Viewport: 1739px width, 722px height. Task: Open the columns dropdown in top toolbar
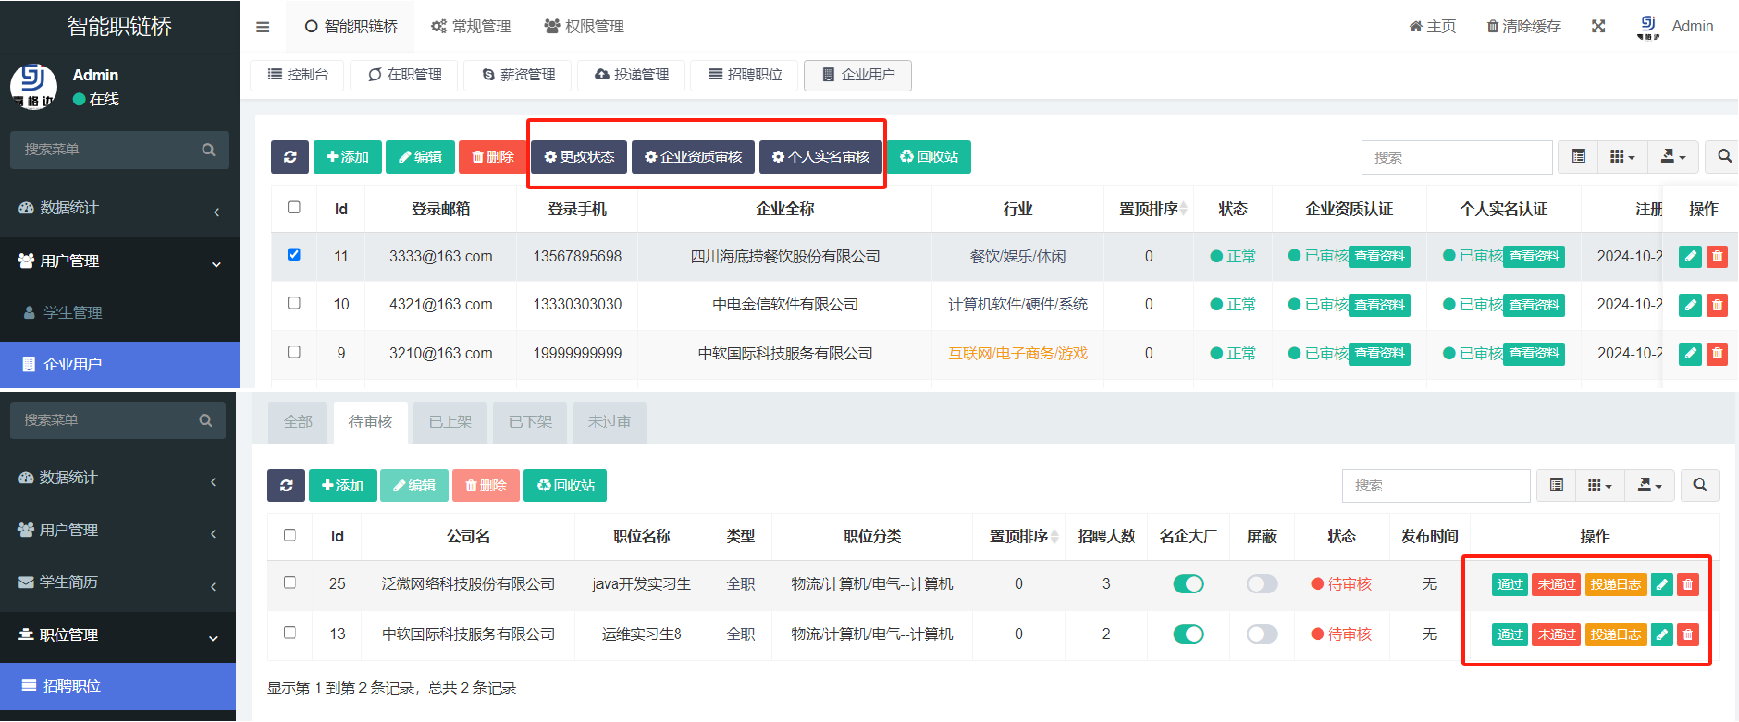point(1622,157)
